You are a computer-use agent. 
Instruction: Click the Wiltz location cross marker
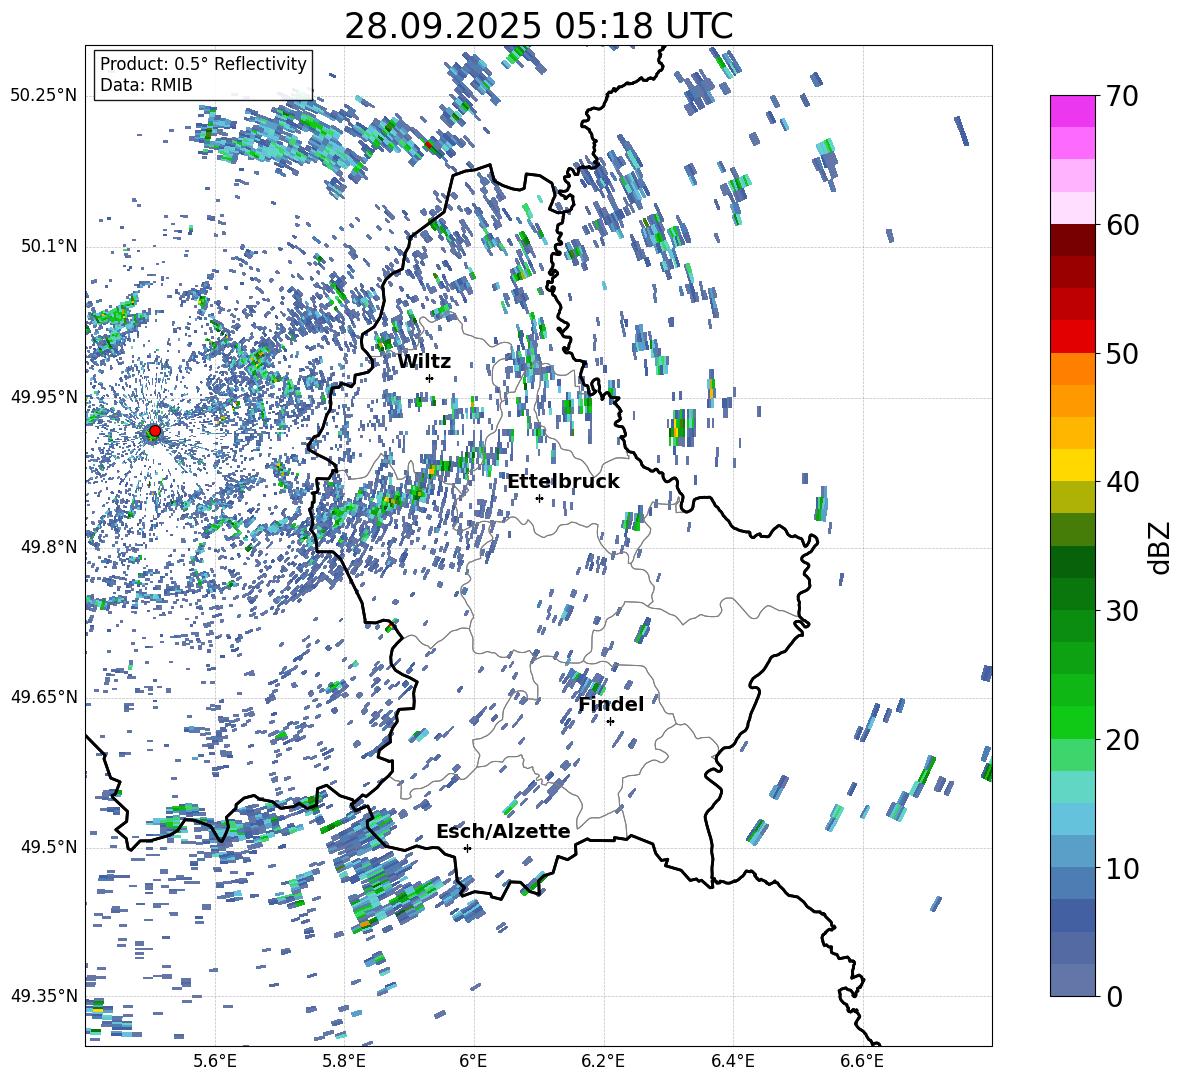pos(430,378)
